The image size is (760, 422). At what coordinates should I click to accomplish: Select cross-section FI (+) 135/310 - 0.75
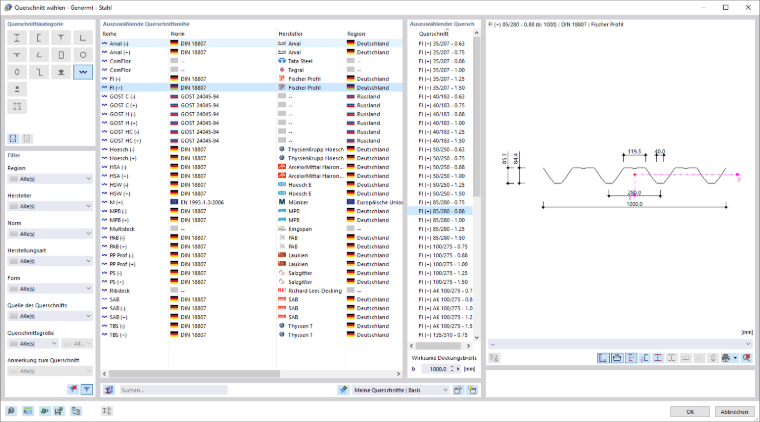(443, 335)
